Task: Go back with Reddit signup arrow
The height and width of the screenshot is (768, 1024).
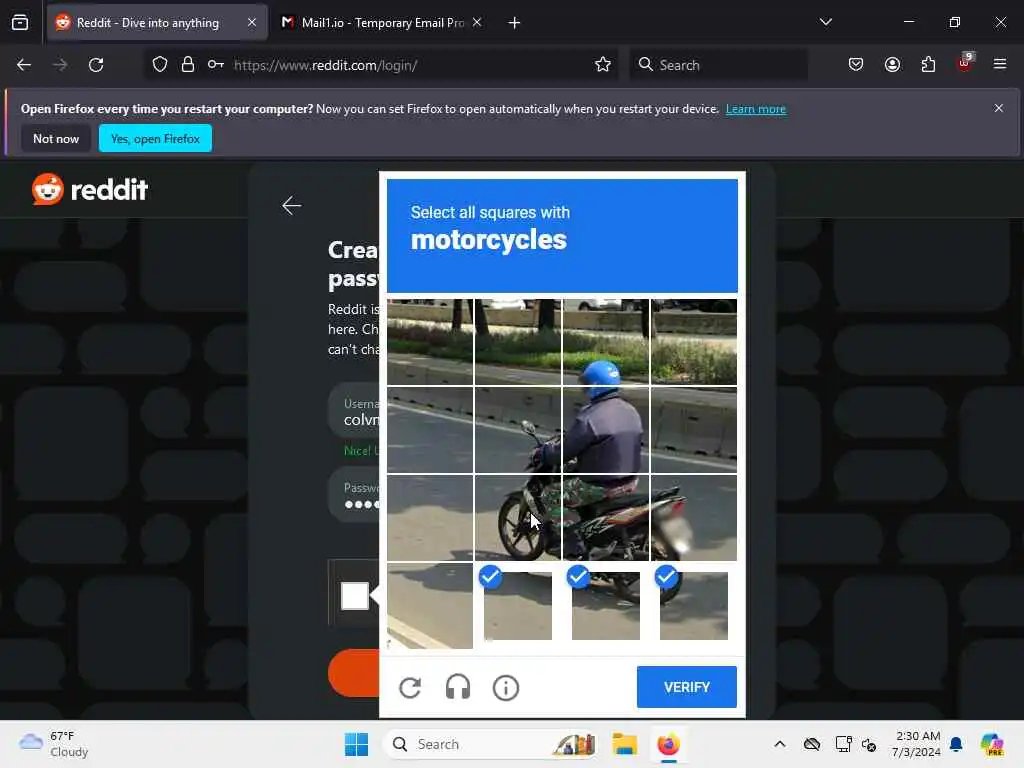Action: click(291, 206)
